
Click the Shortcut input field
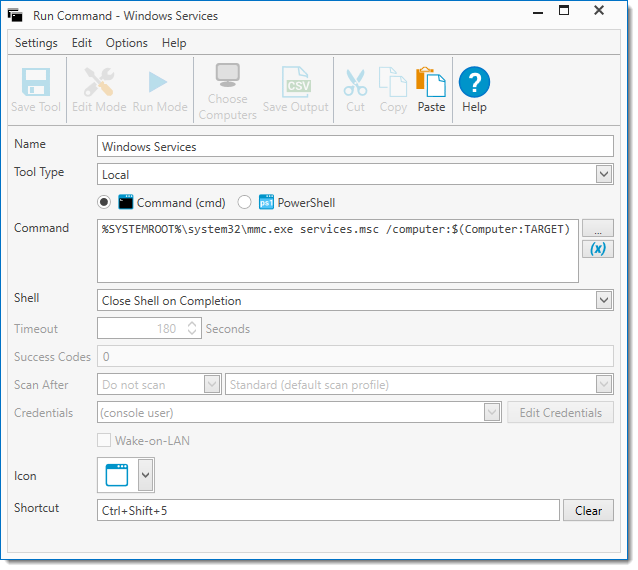(328, 510)
